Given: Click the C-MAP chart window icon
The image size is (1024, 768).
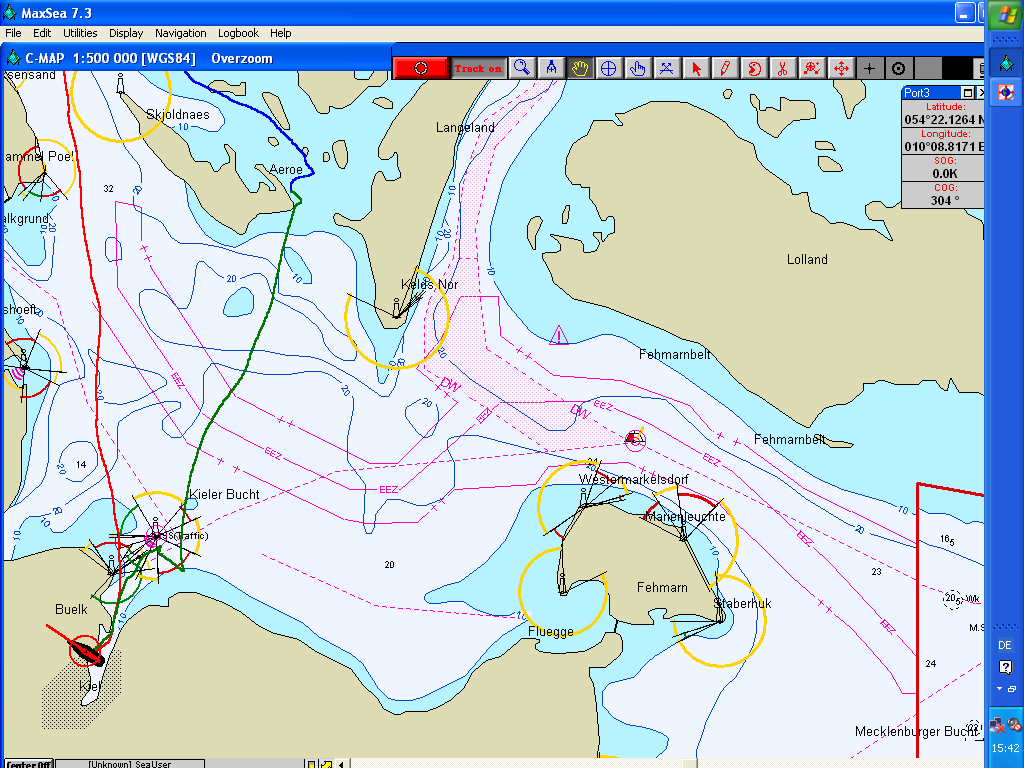Looking at the screenshot, I should click(x=13, y=58).
